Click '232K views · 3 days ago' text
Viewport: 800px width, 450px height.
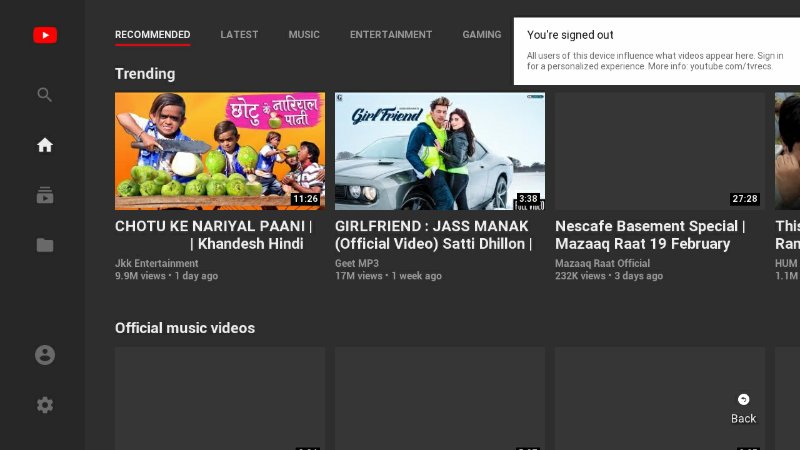[x=609, y=276]
